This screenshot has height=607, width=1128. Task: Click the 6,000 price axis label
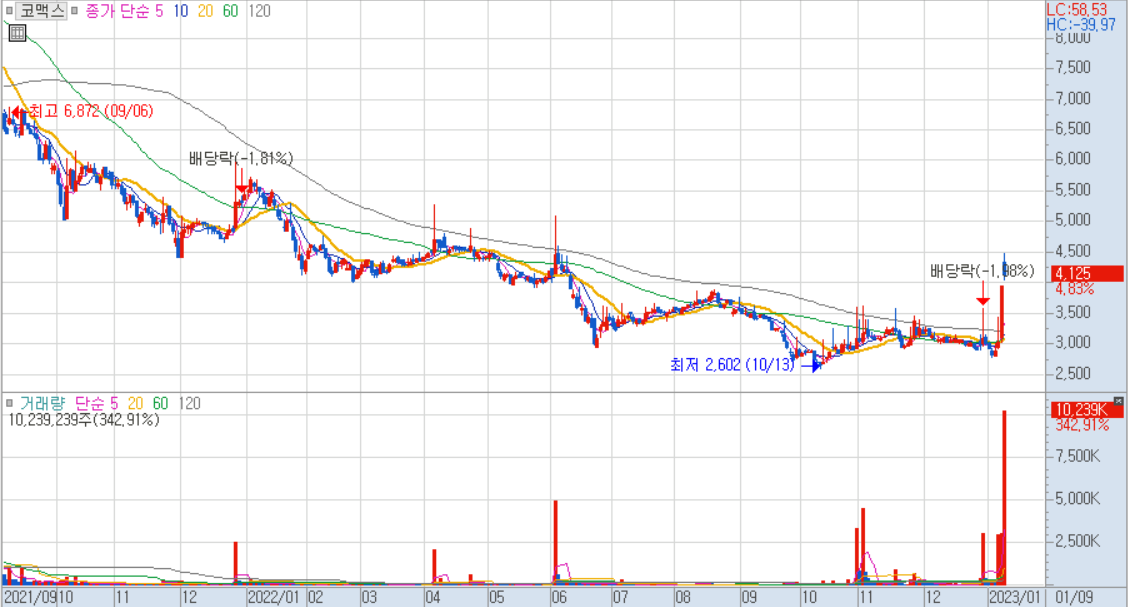click(1073, 159)
